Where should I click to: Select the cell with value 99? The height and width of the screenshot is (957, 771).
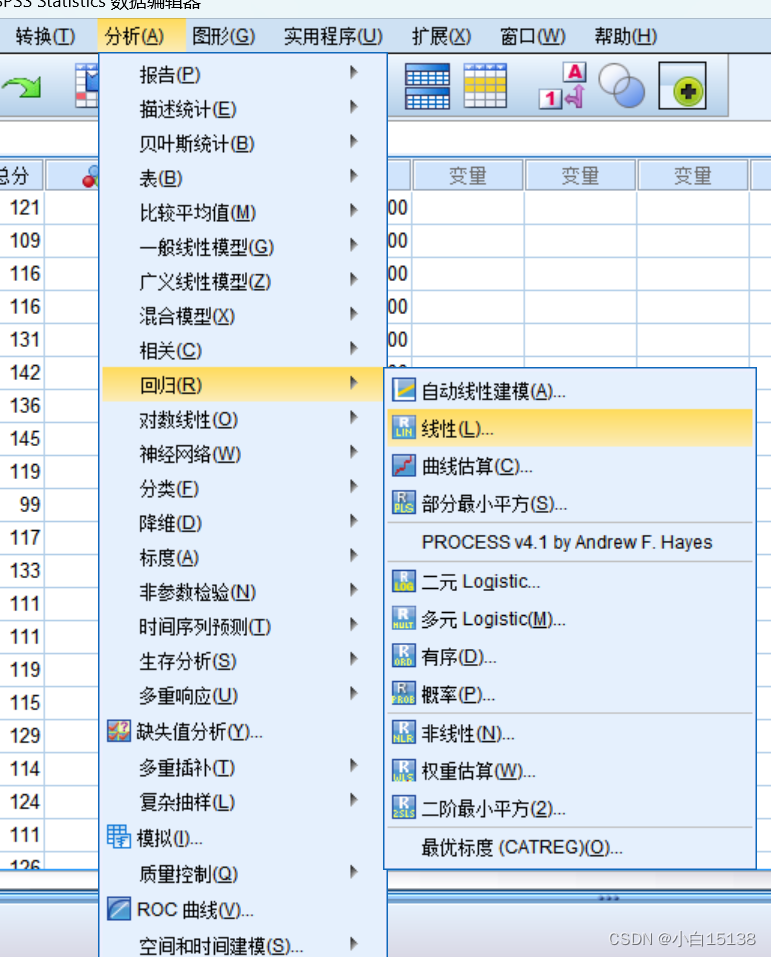coord(24,504)
